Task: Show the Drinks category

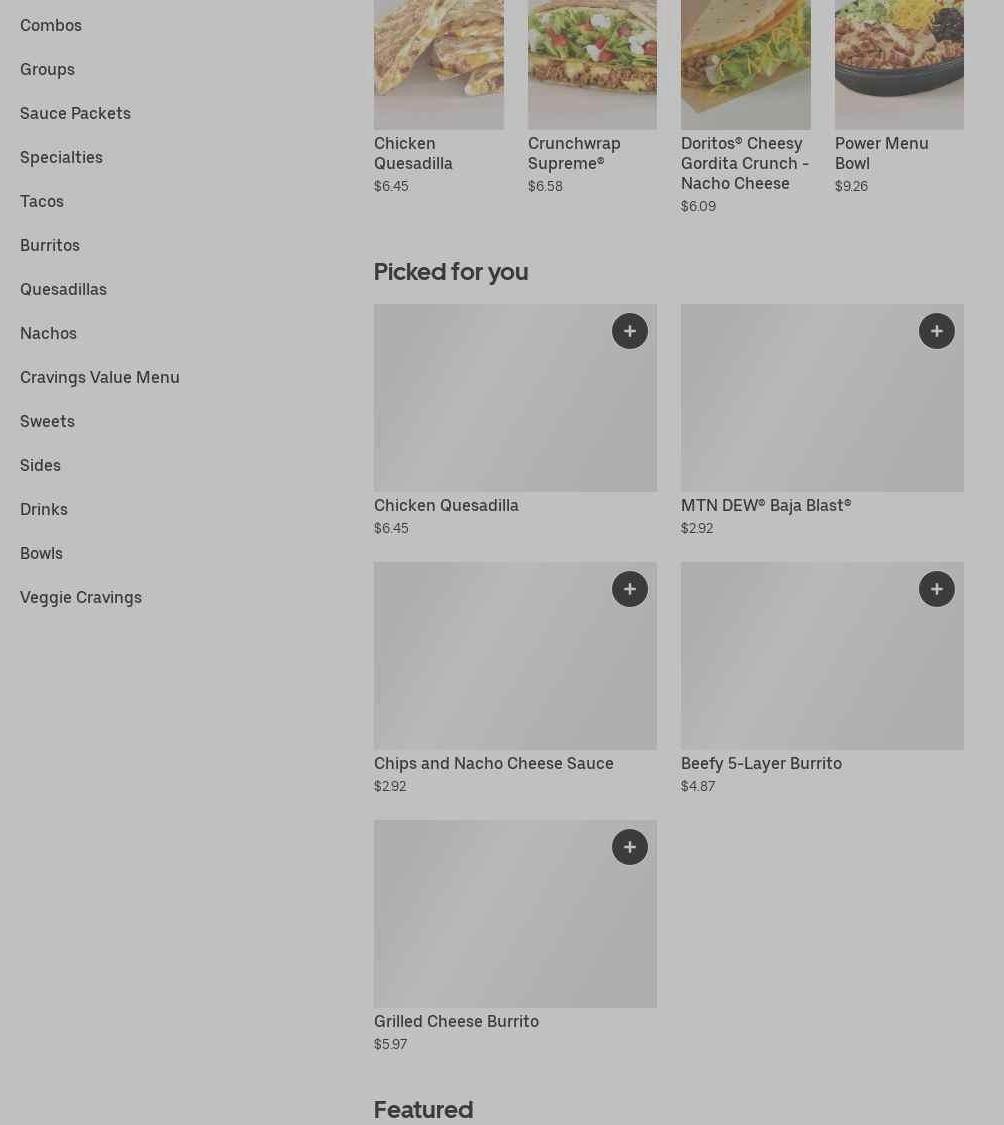Action: click(x=44, y=509)
